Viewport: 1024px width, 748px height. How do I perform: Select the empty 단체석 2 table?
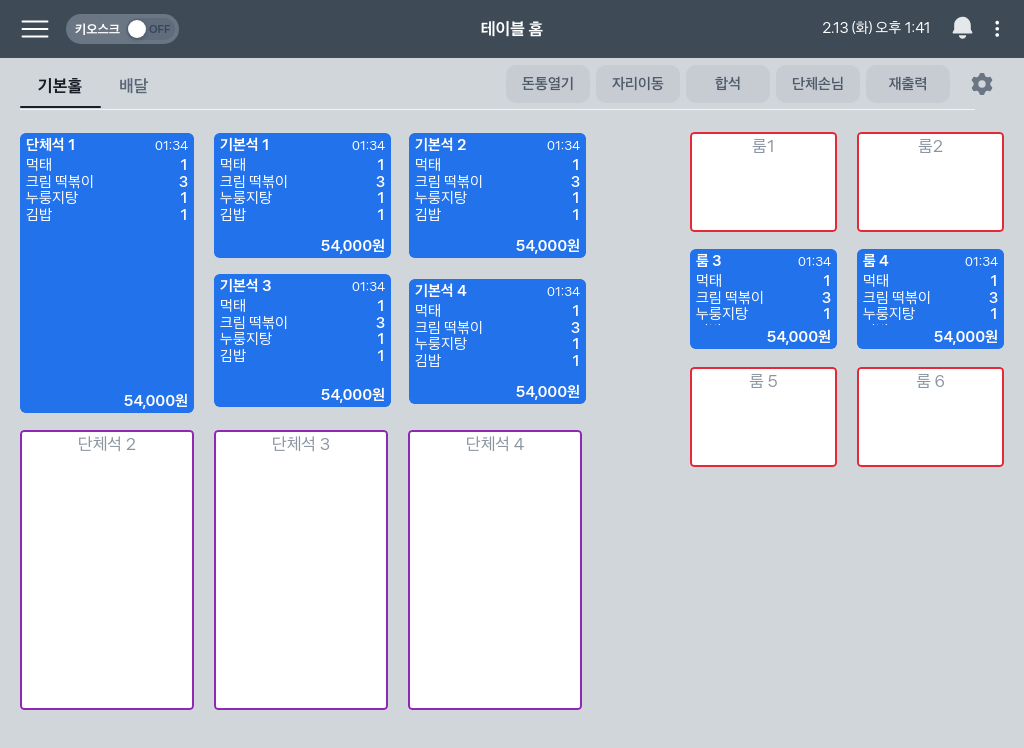pyautogui.click(x=107, y=570)
